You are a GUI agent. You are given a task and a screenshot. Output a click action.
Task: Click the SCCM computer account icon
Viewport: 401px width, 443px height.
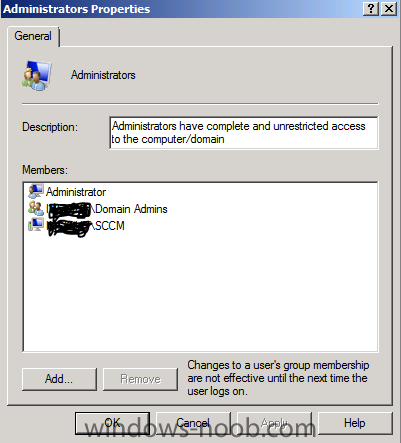[36, 225]
